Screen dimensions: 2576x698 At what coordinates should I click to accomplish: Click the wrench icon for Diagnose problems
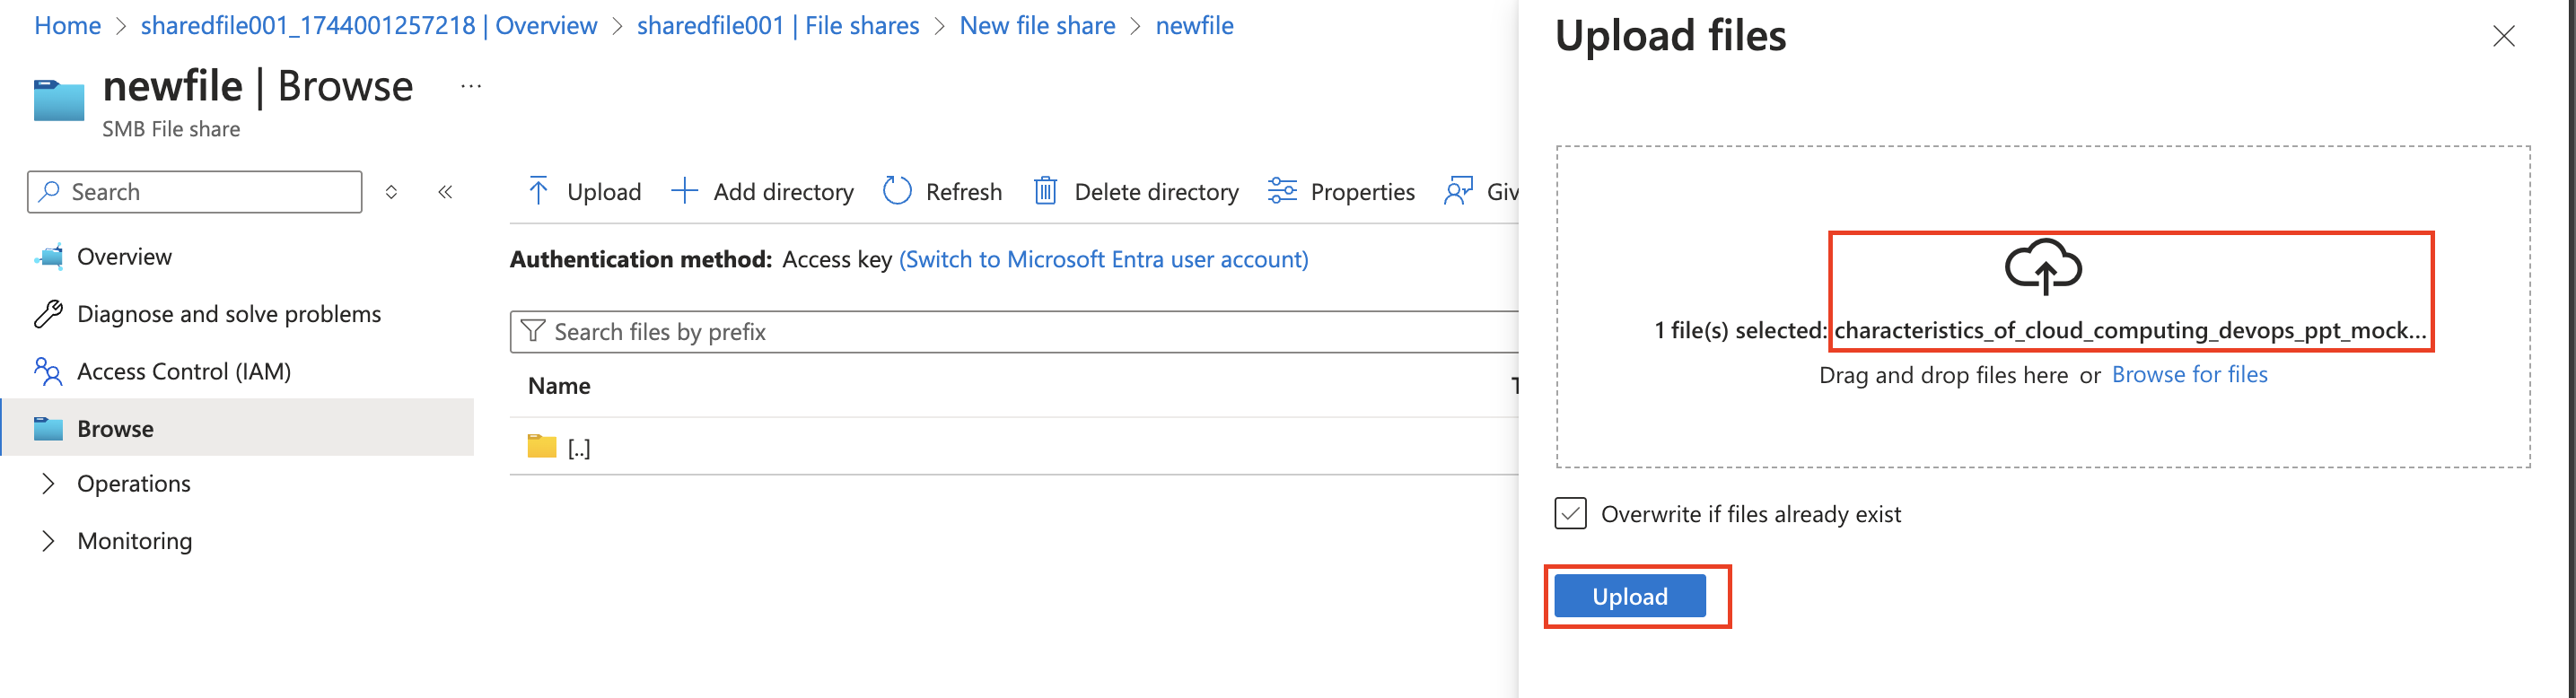tap(49, 314)
